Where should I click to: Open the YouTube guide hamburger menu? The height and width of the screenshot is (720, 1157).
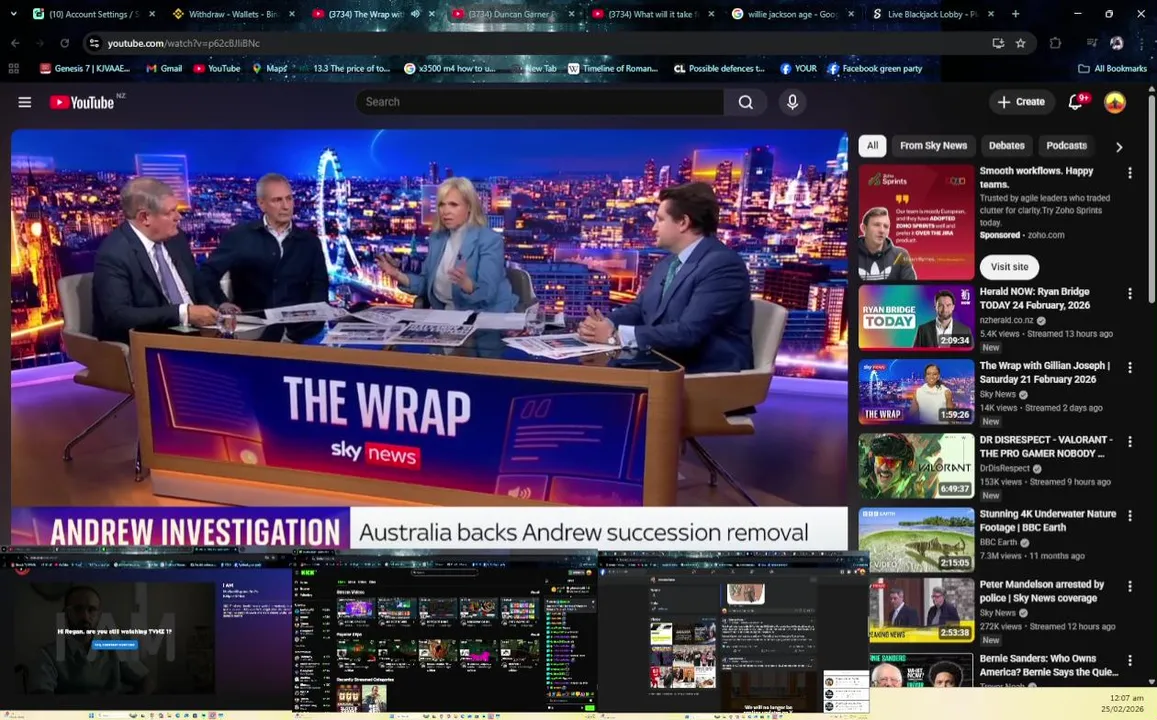point(25,103)
